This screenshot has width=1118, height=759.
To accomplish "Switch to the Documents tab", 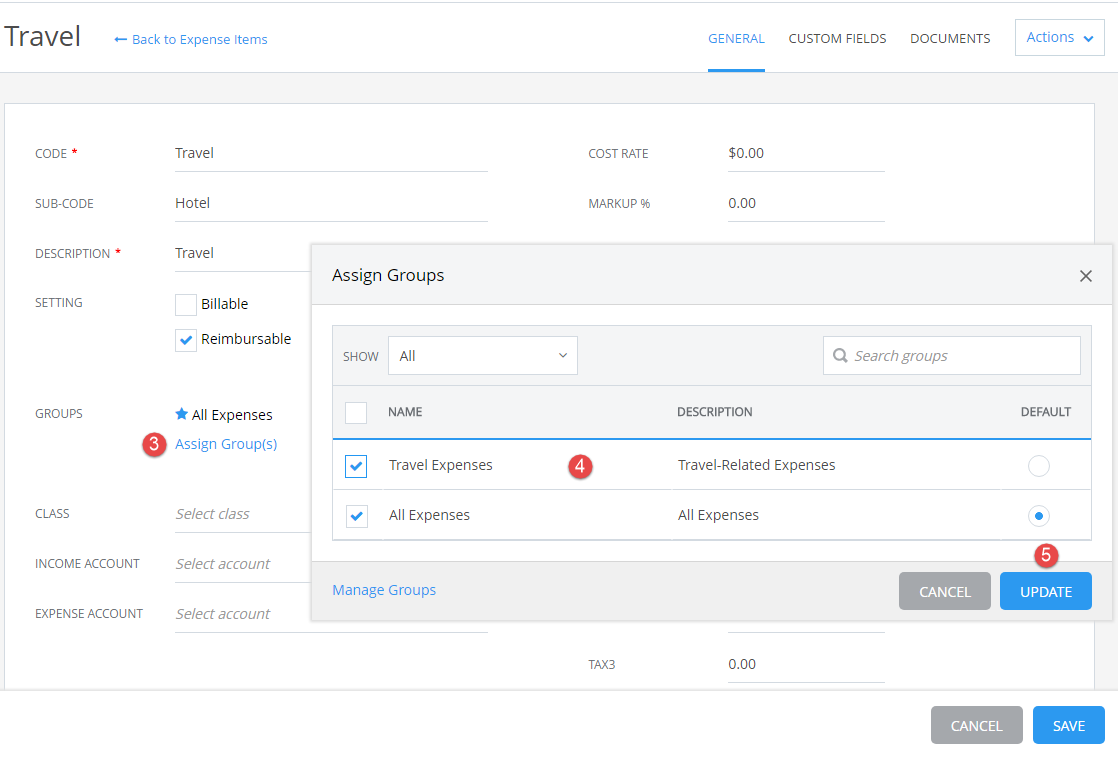I will (950, 38).
